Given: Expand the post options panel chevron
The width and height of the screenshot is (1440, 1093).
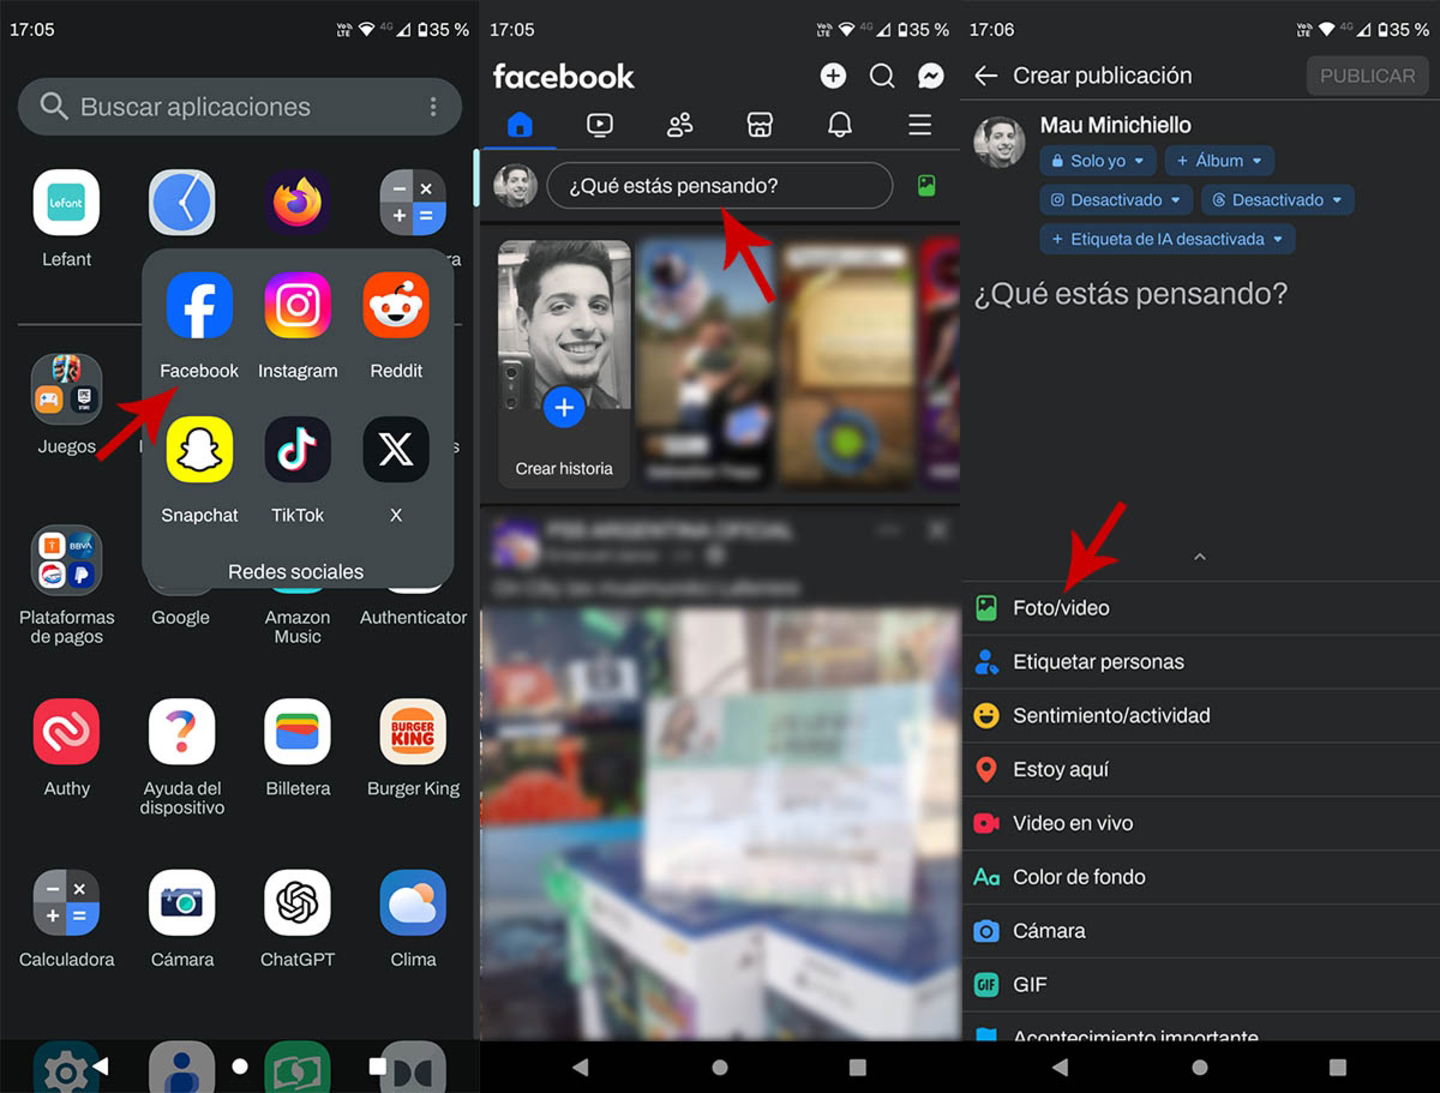Looking at the screenshot, I should (1200, 557).
